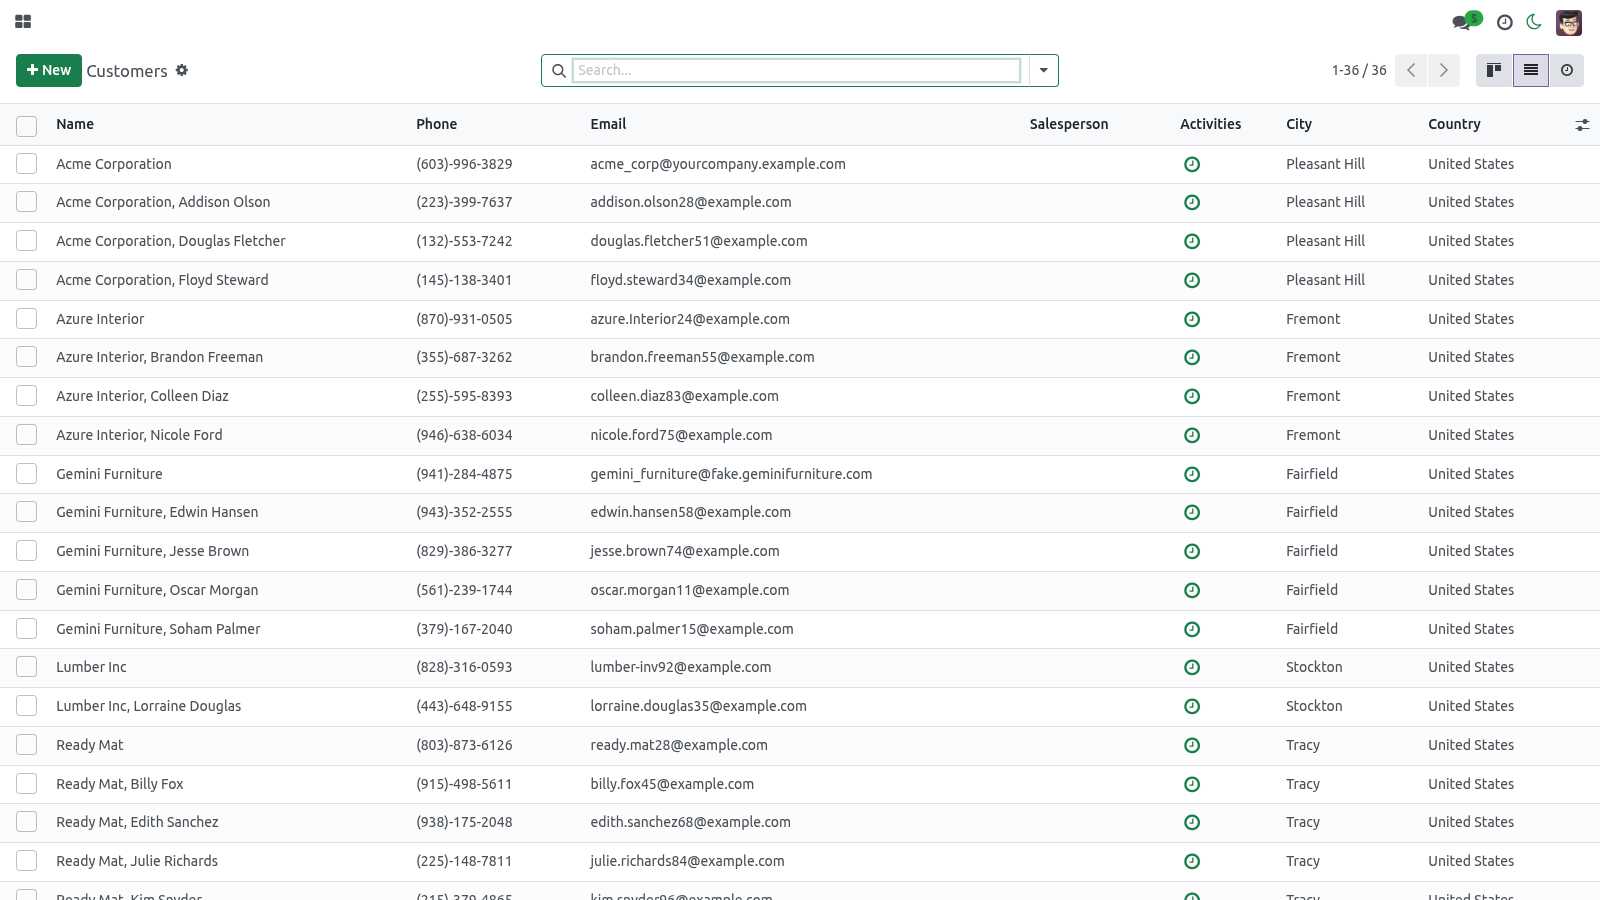1600x900 pixels.
Task: Open the activities clock in top bar
Action: pyautogui.click(x=1504, y=22)
